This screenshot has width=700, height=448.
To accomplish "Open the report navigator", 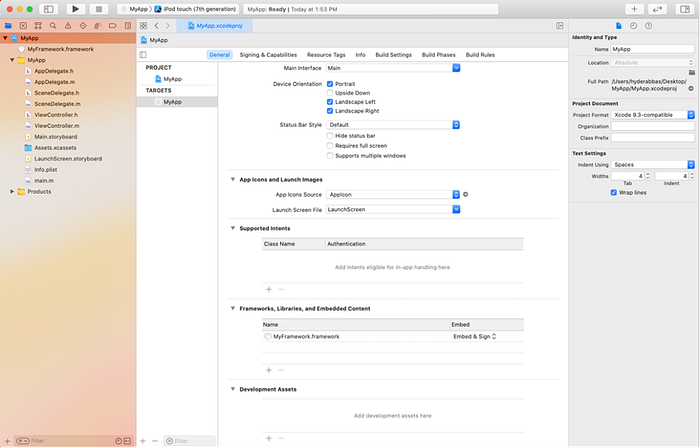I will click(128, 26).
